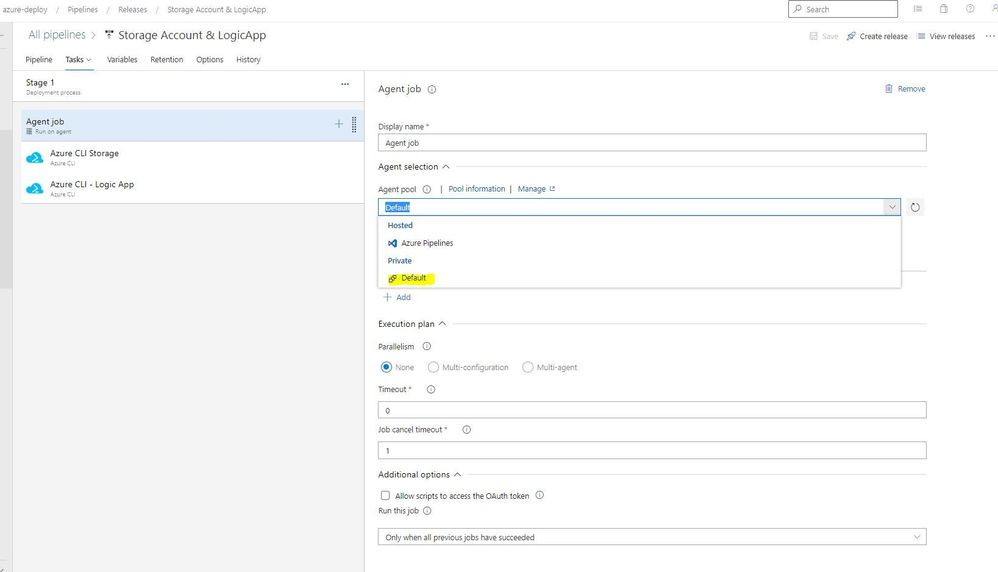Collapse the Additional options section

pyautogui.click(x=457, y=475)
